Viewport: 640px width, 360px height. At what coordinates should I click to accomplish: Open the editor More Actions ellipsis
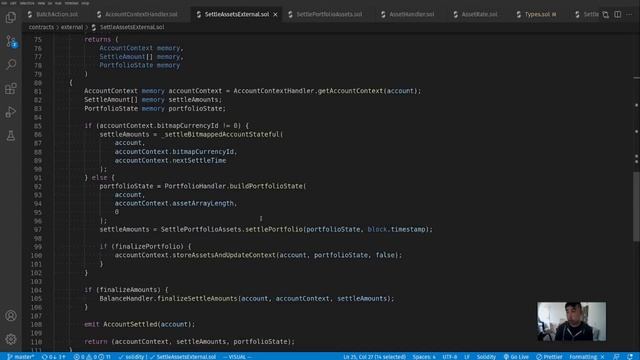629,14
